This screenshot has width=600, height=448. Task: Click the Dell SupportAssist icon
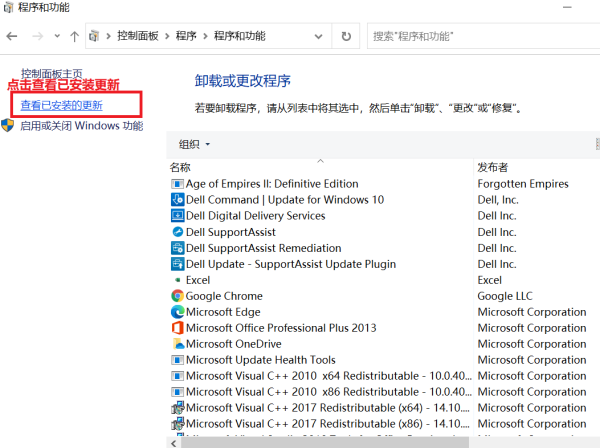(x=177, y=232)
